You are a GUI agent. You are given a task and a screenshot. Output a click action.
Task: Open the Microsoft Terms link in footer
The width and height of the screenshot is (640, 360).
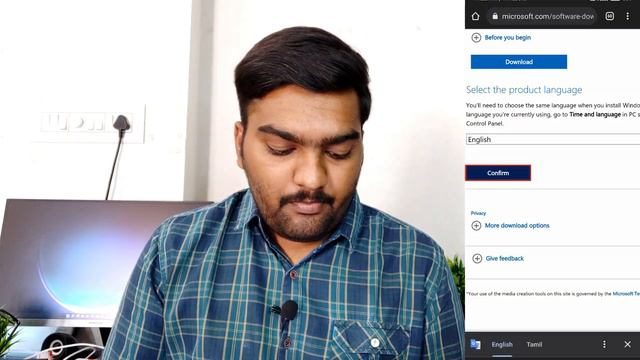tap(626, 293)
